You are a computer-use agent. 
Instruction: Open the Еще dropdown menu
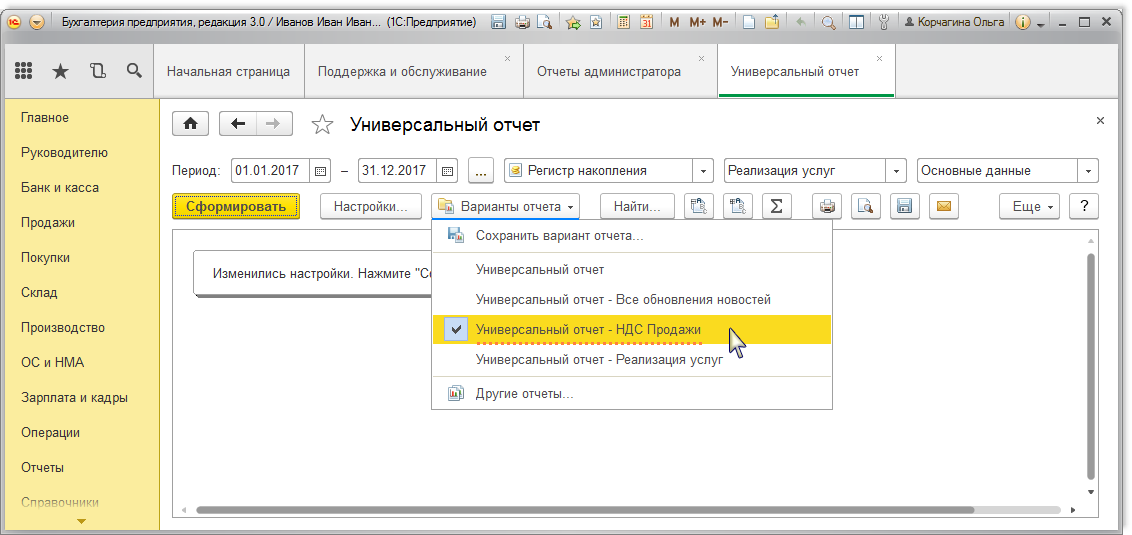[1029, 206]
